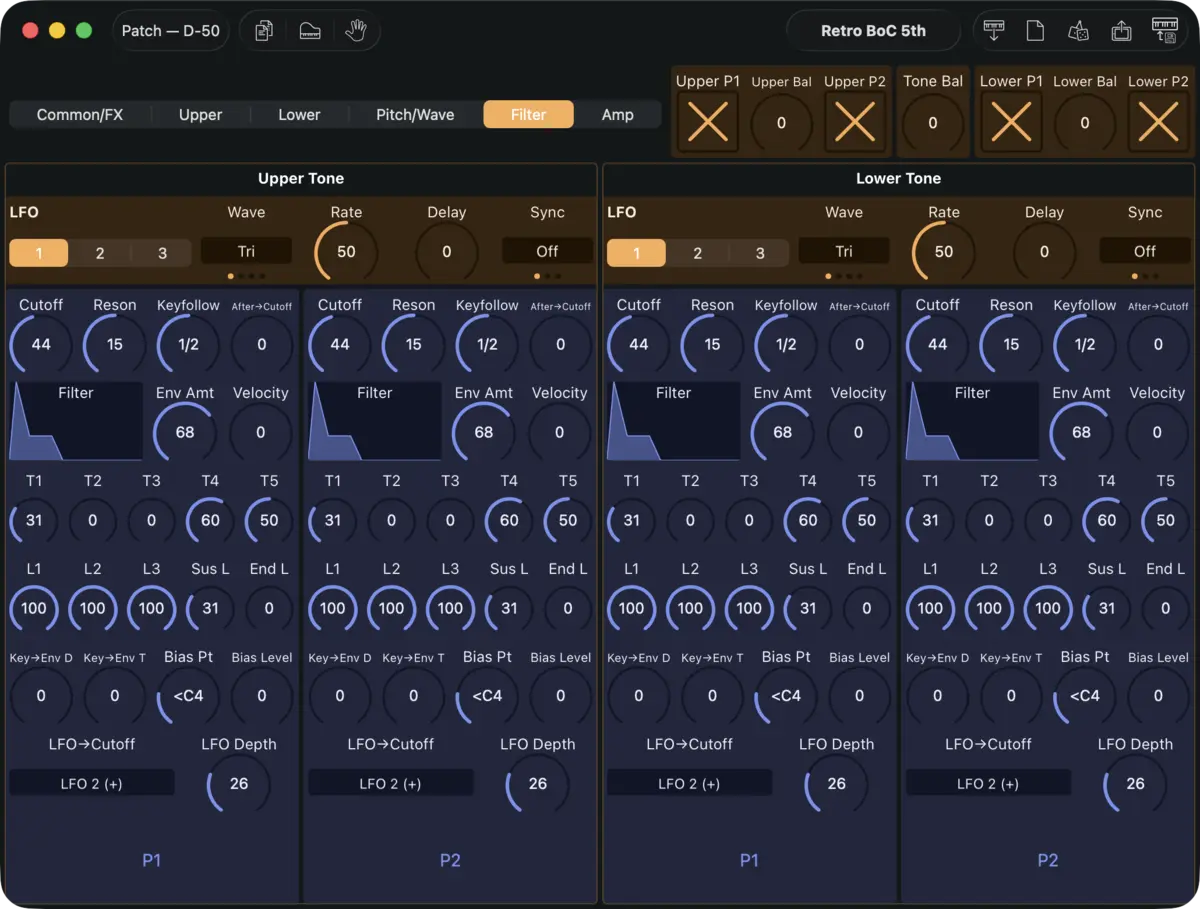Click Upper Tone P1 LFO Depth knob

pos(239,783)
